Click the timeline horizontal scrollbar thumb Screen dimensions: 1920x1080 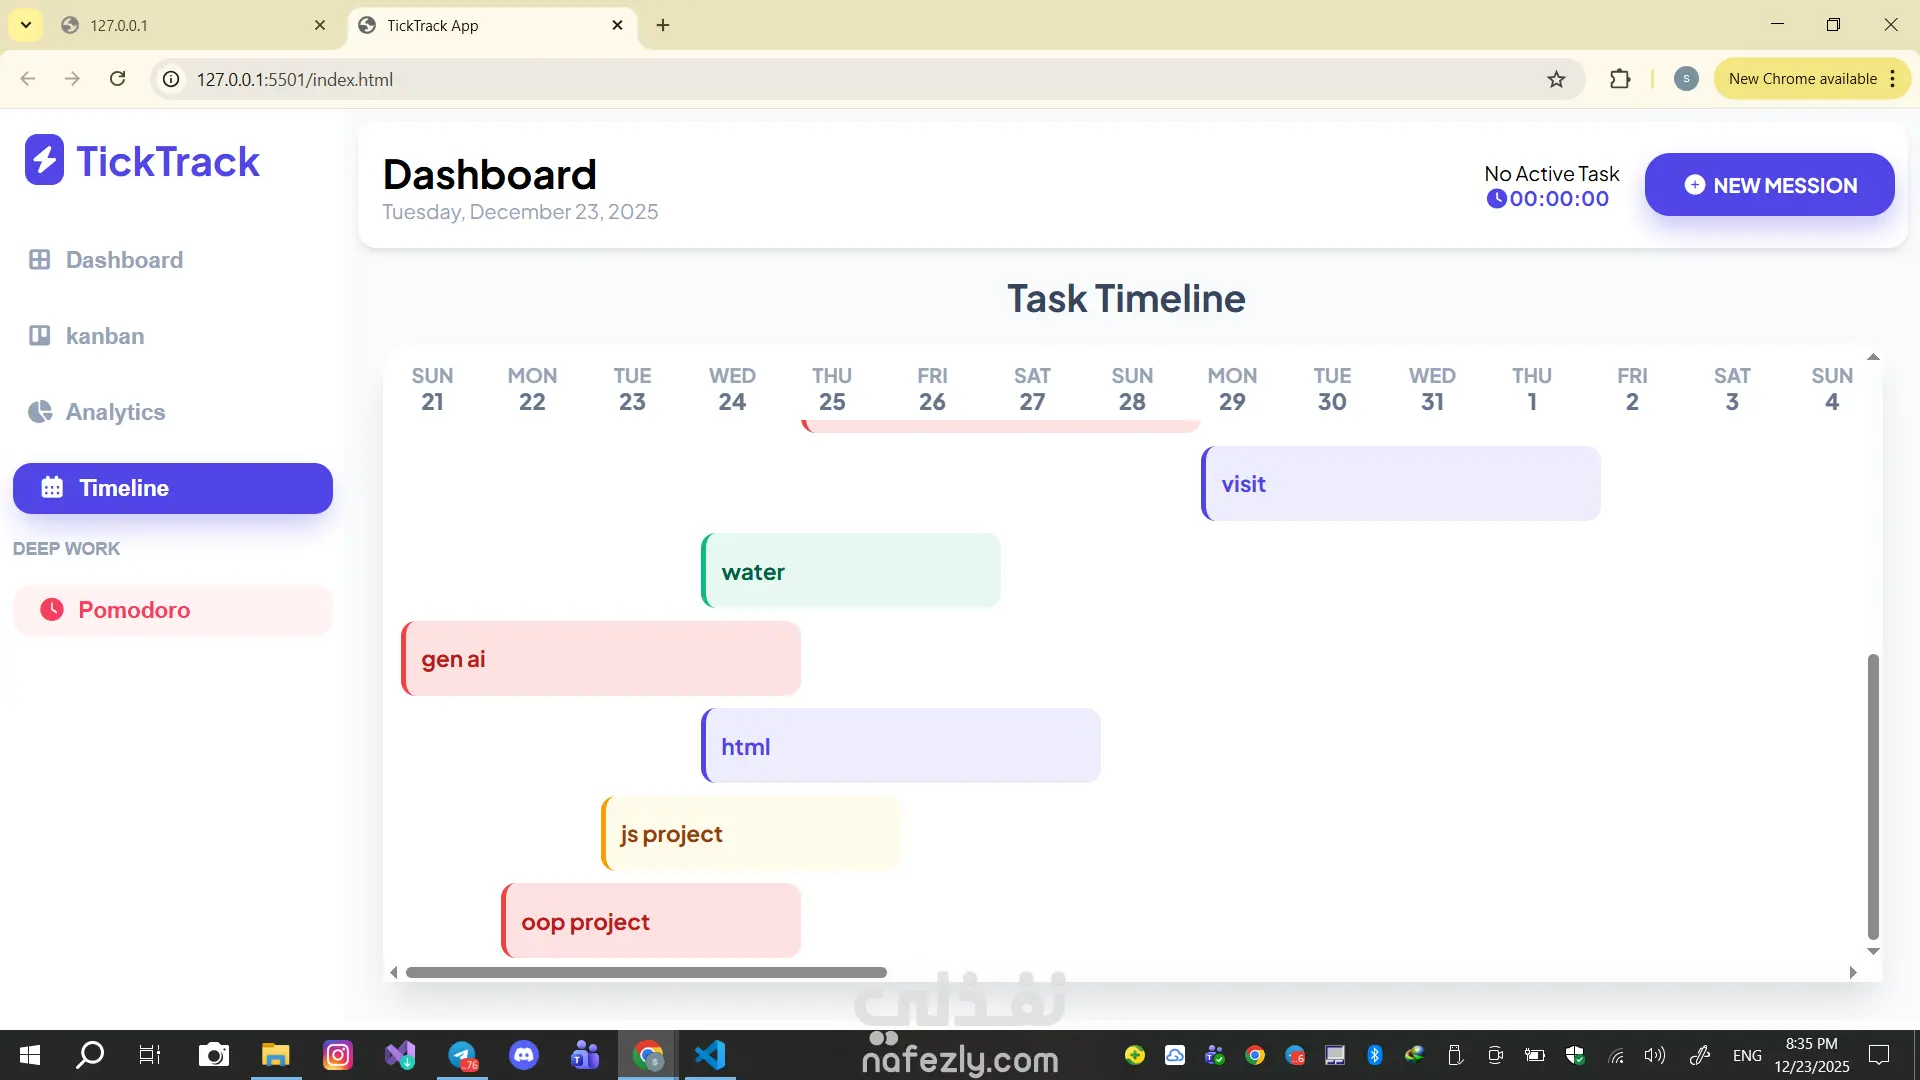(x=646, y=972)
